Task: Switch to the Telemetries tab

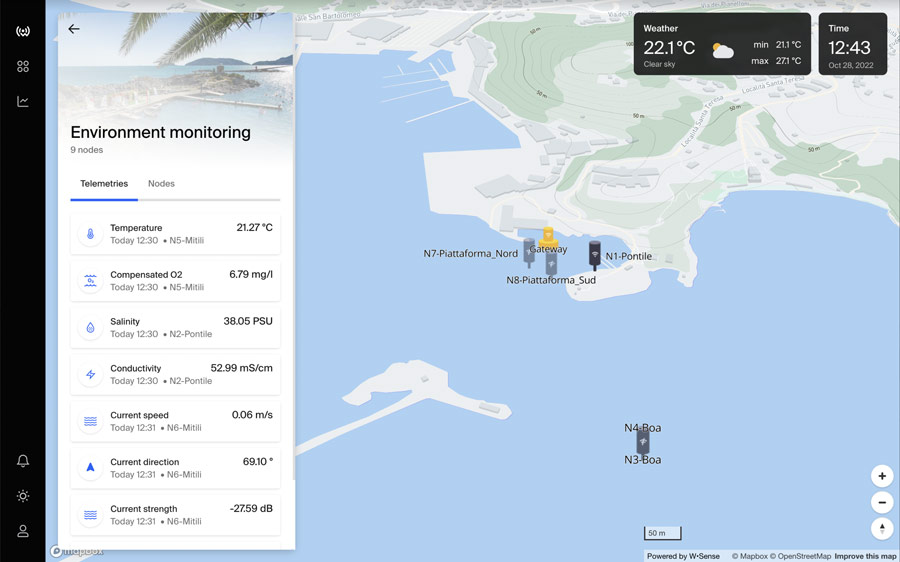Action: pos(104,184)
